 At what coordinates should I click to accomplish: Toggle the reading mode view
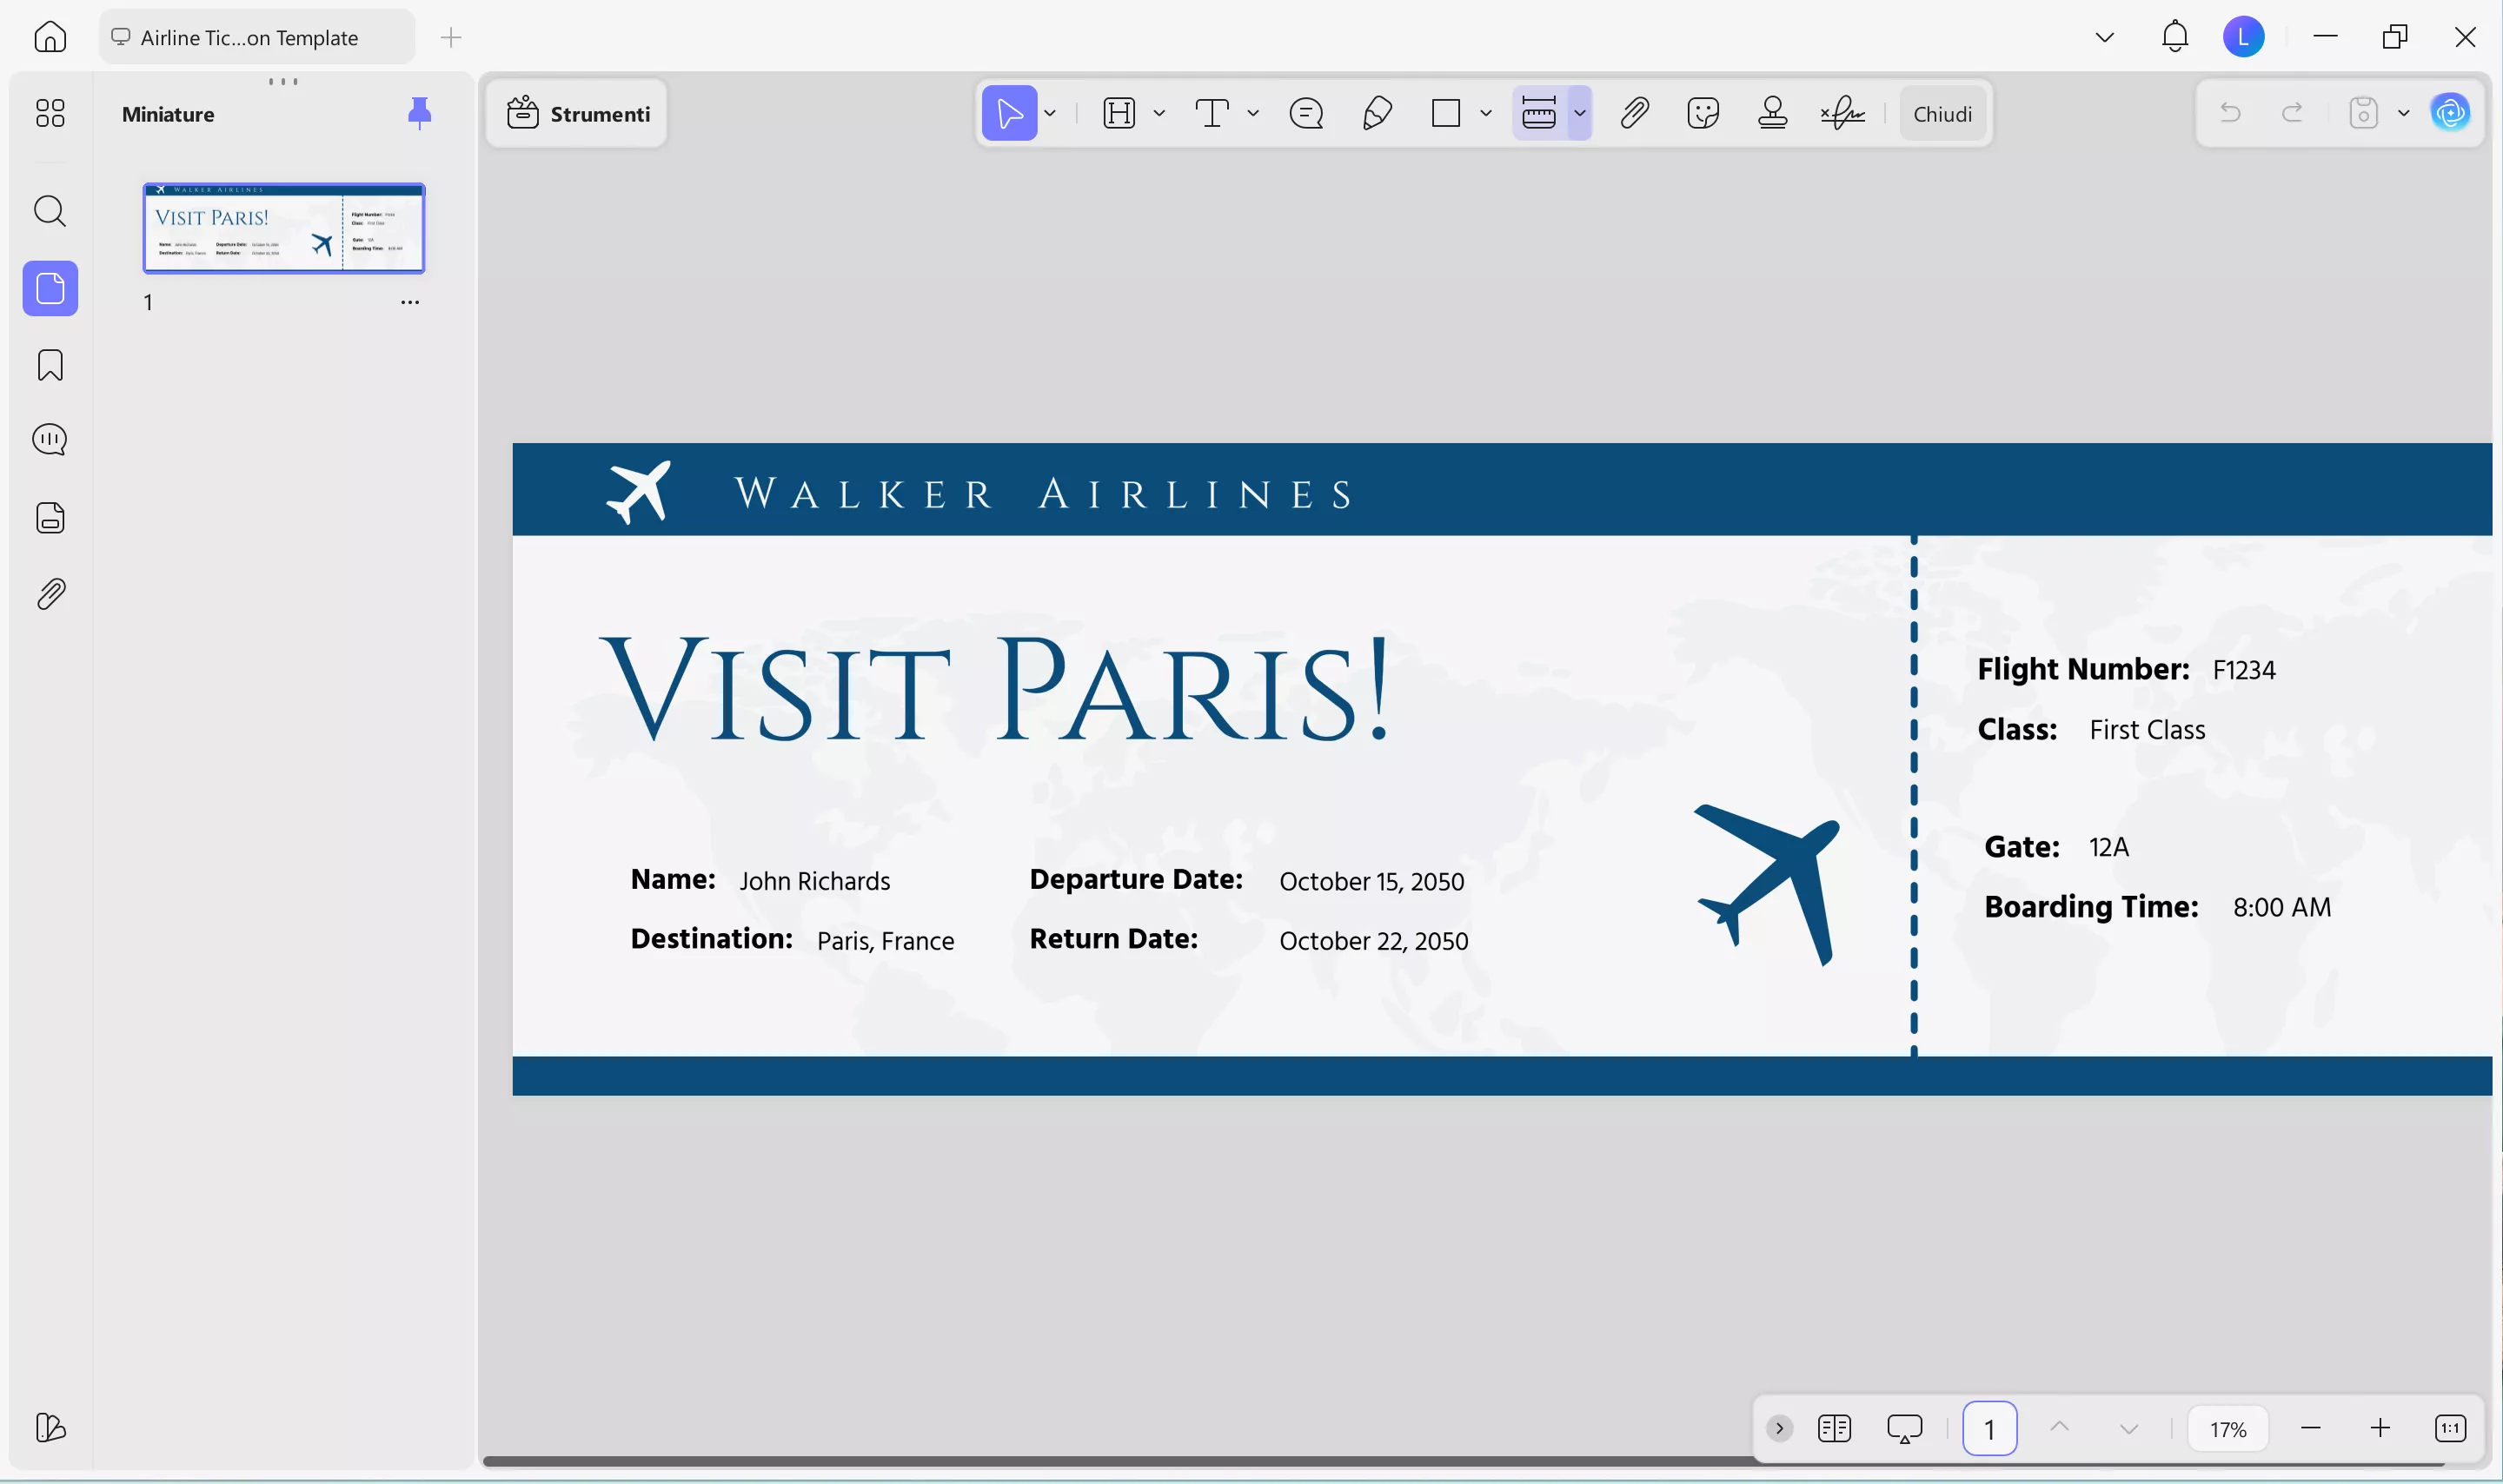(x=1834, y=1428)
